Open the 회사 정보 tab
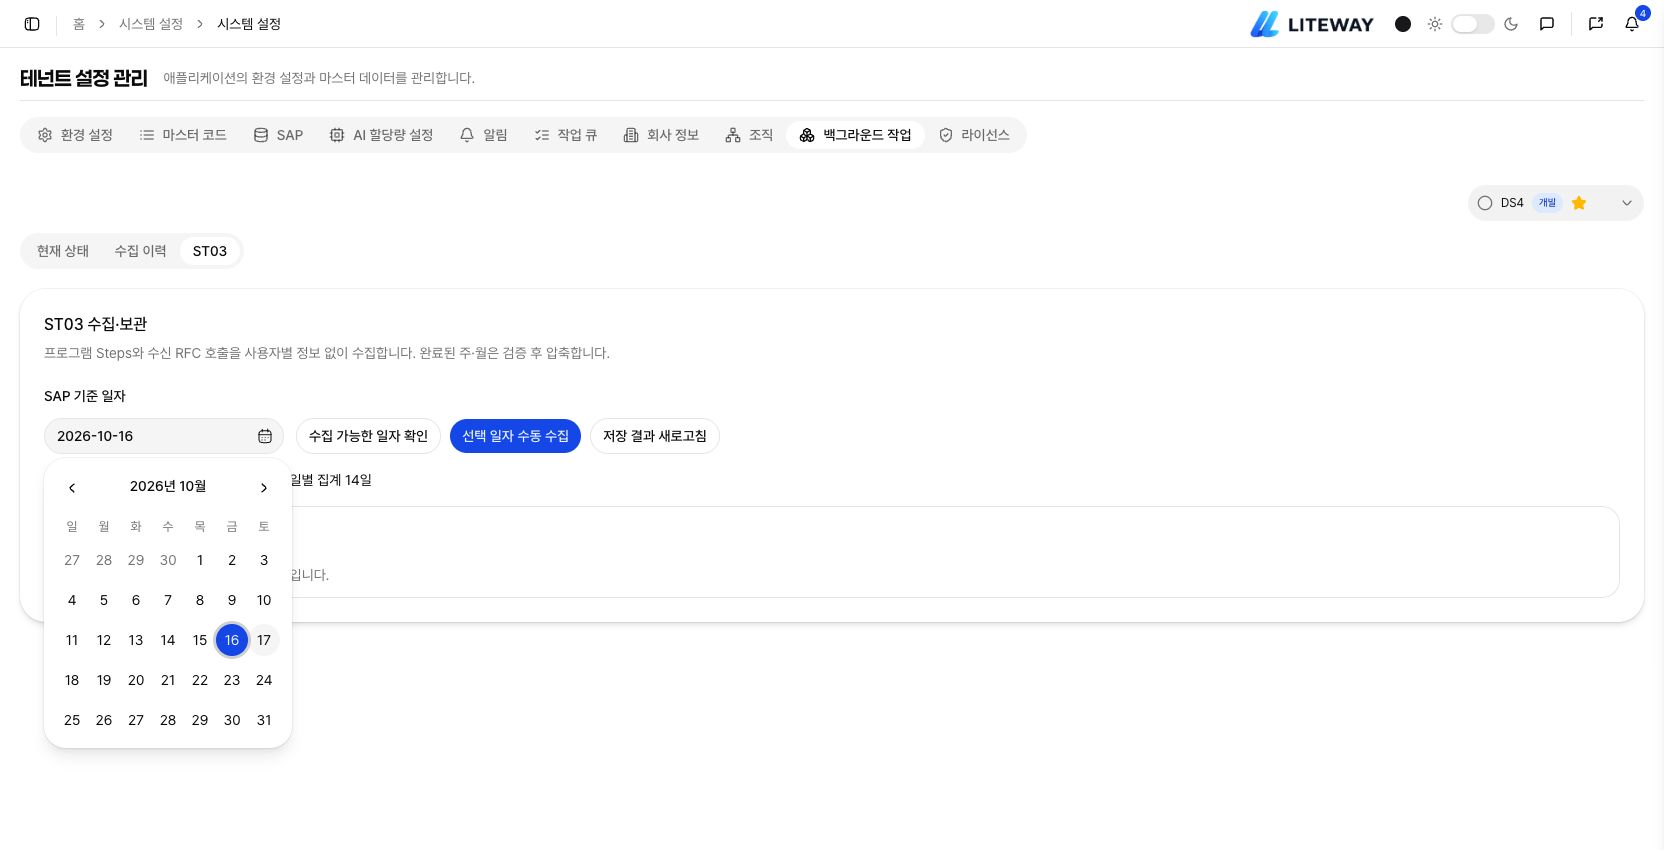The height and width of the screenshot is (850, 1664). (661, 135)
